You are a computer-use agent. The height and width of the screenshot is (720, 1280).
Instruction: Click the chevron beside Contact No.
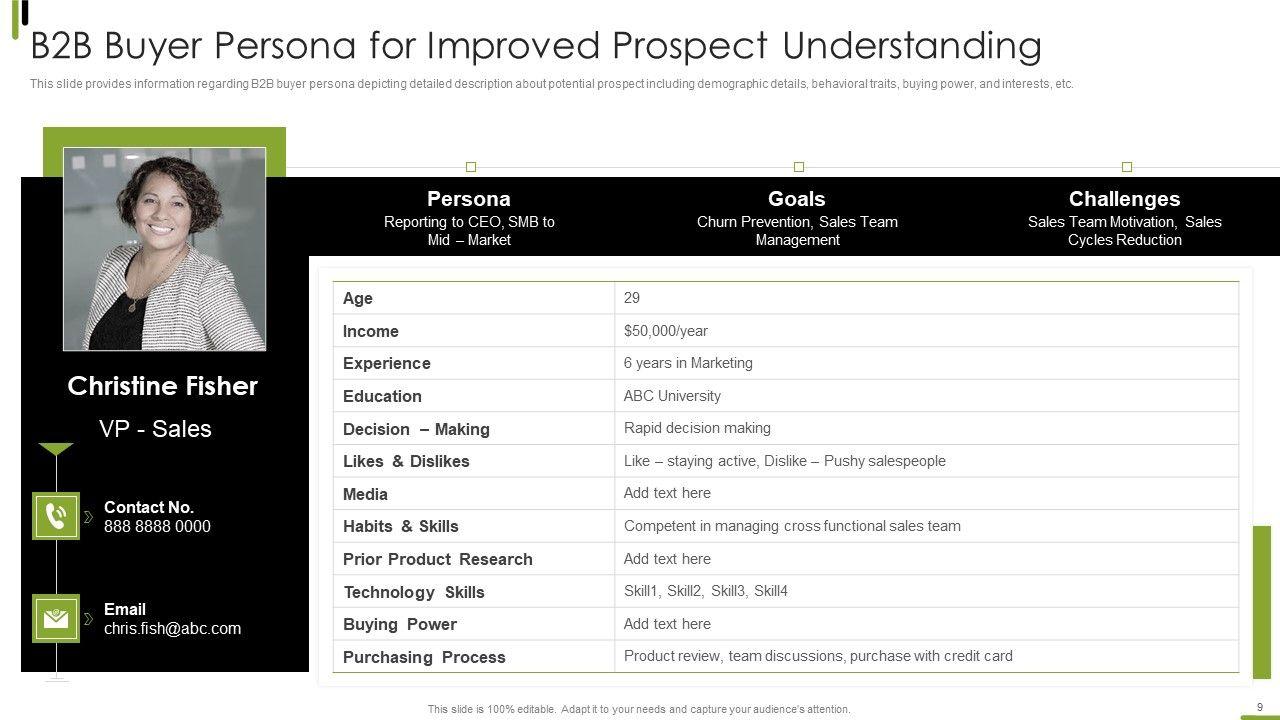[89, 517]
